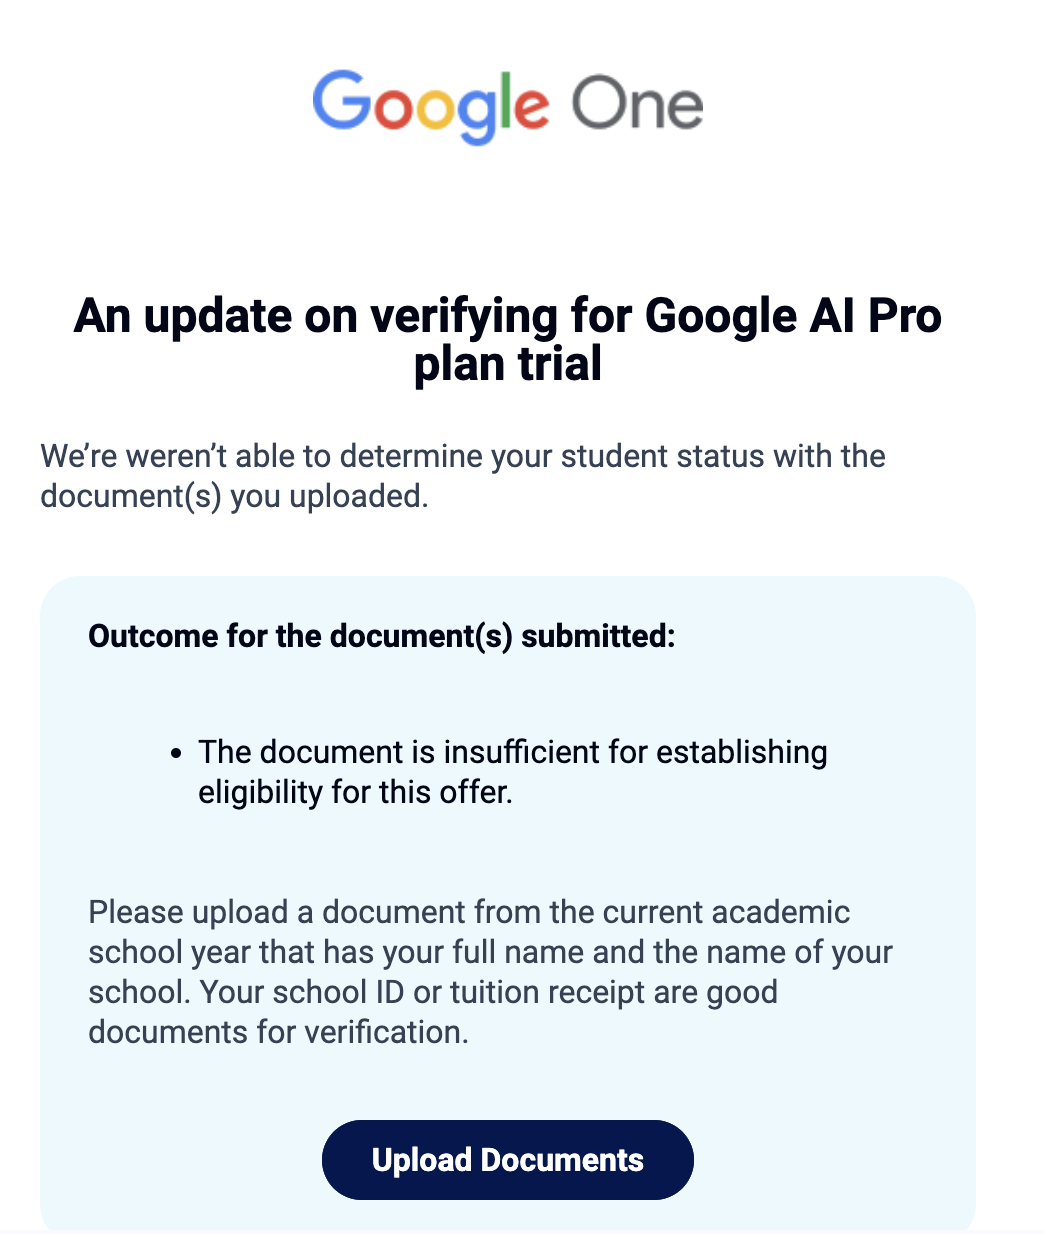Viewport: 1044px width, 1234px height.
Task: Click the colorful Google wordmark
Action: point(431,107)
